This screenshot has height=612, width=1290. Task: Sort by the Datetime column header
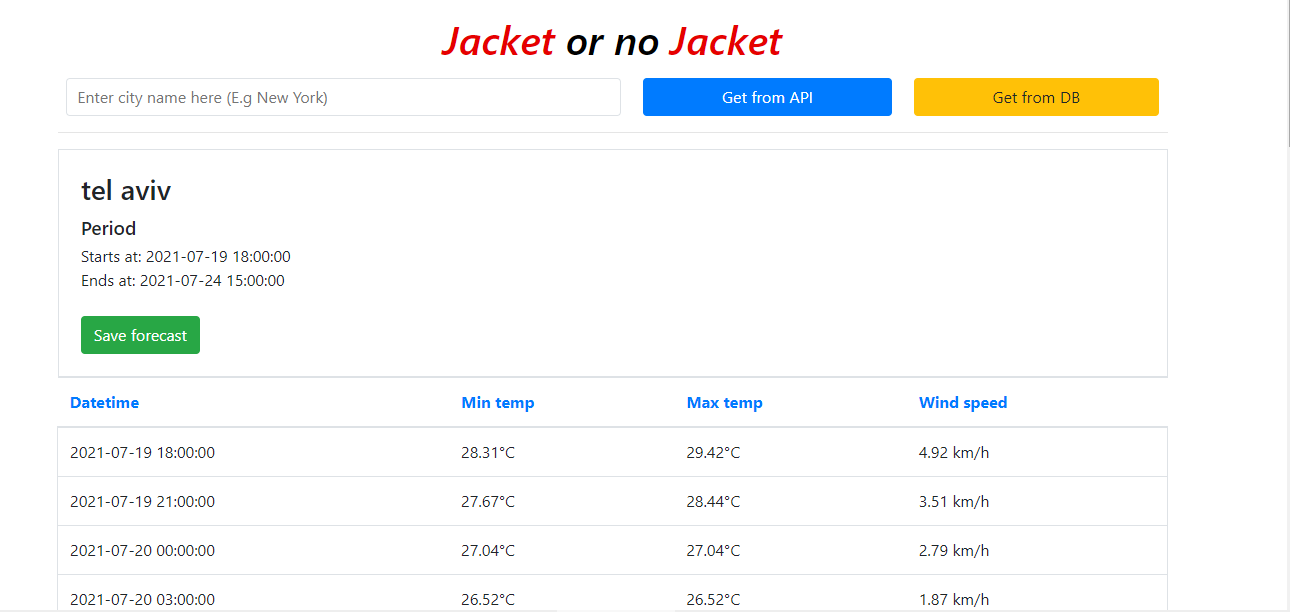tap(104, 403)
